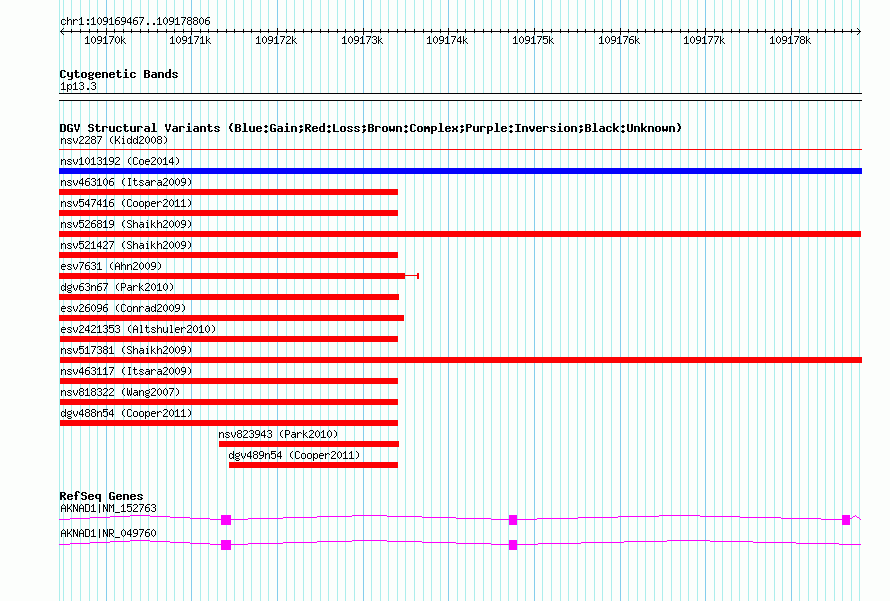Open the nsv2287 (Kidd2008) variant label
The height and width of the screenshot is (601, 890).
[x=114, y=140]
